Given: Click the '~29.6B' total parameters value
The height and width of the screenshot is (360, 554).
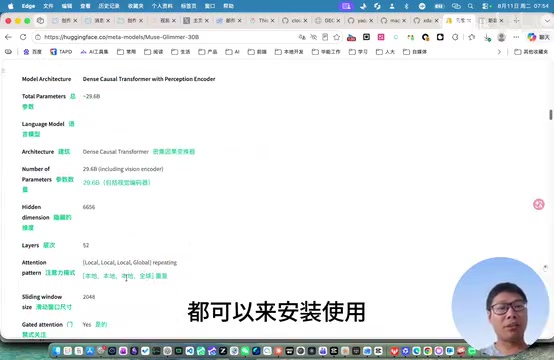Looking at the screenshot, I should [92, 96].
